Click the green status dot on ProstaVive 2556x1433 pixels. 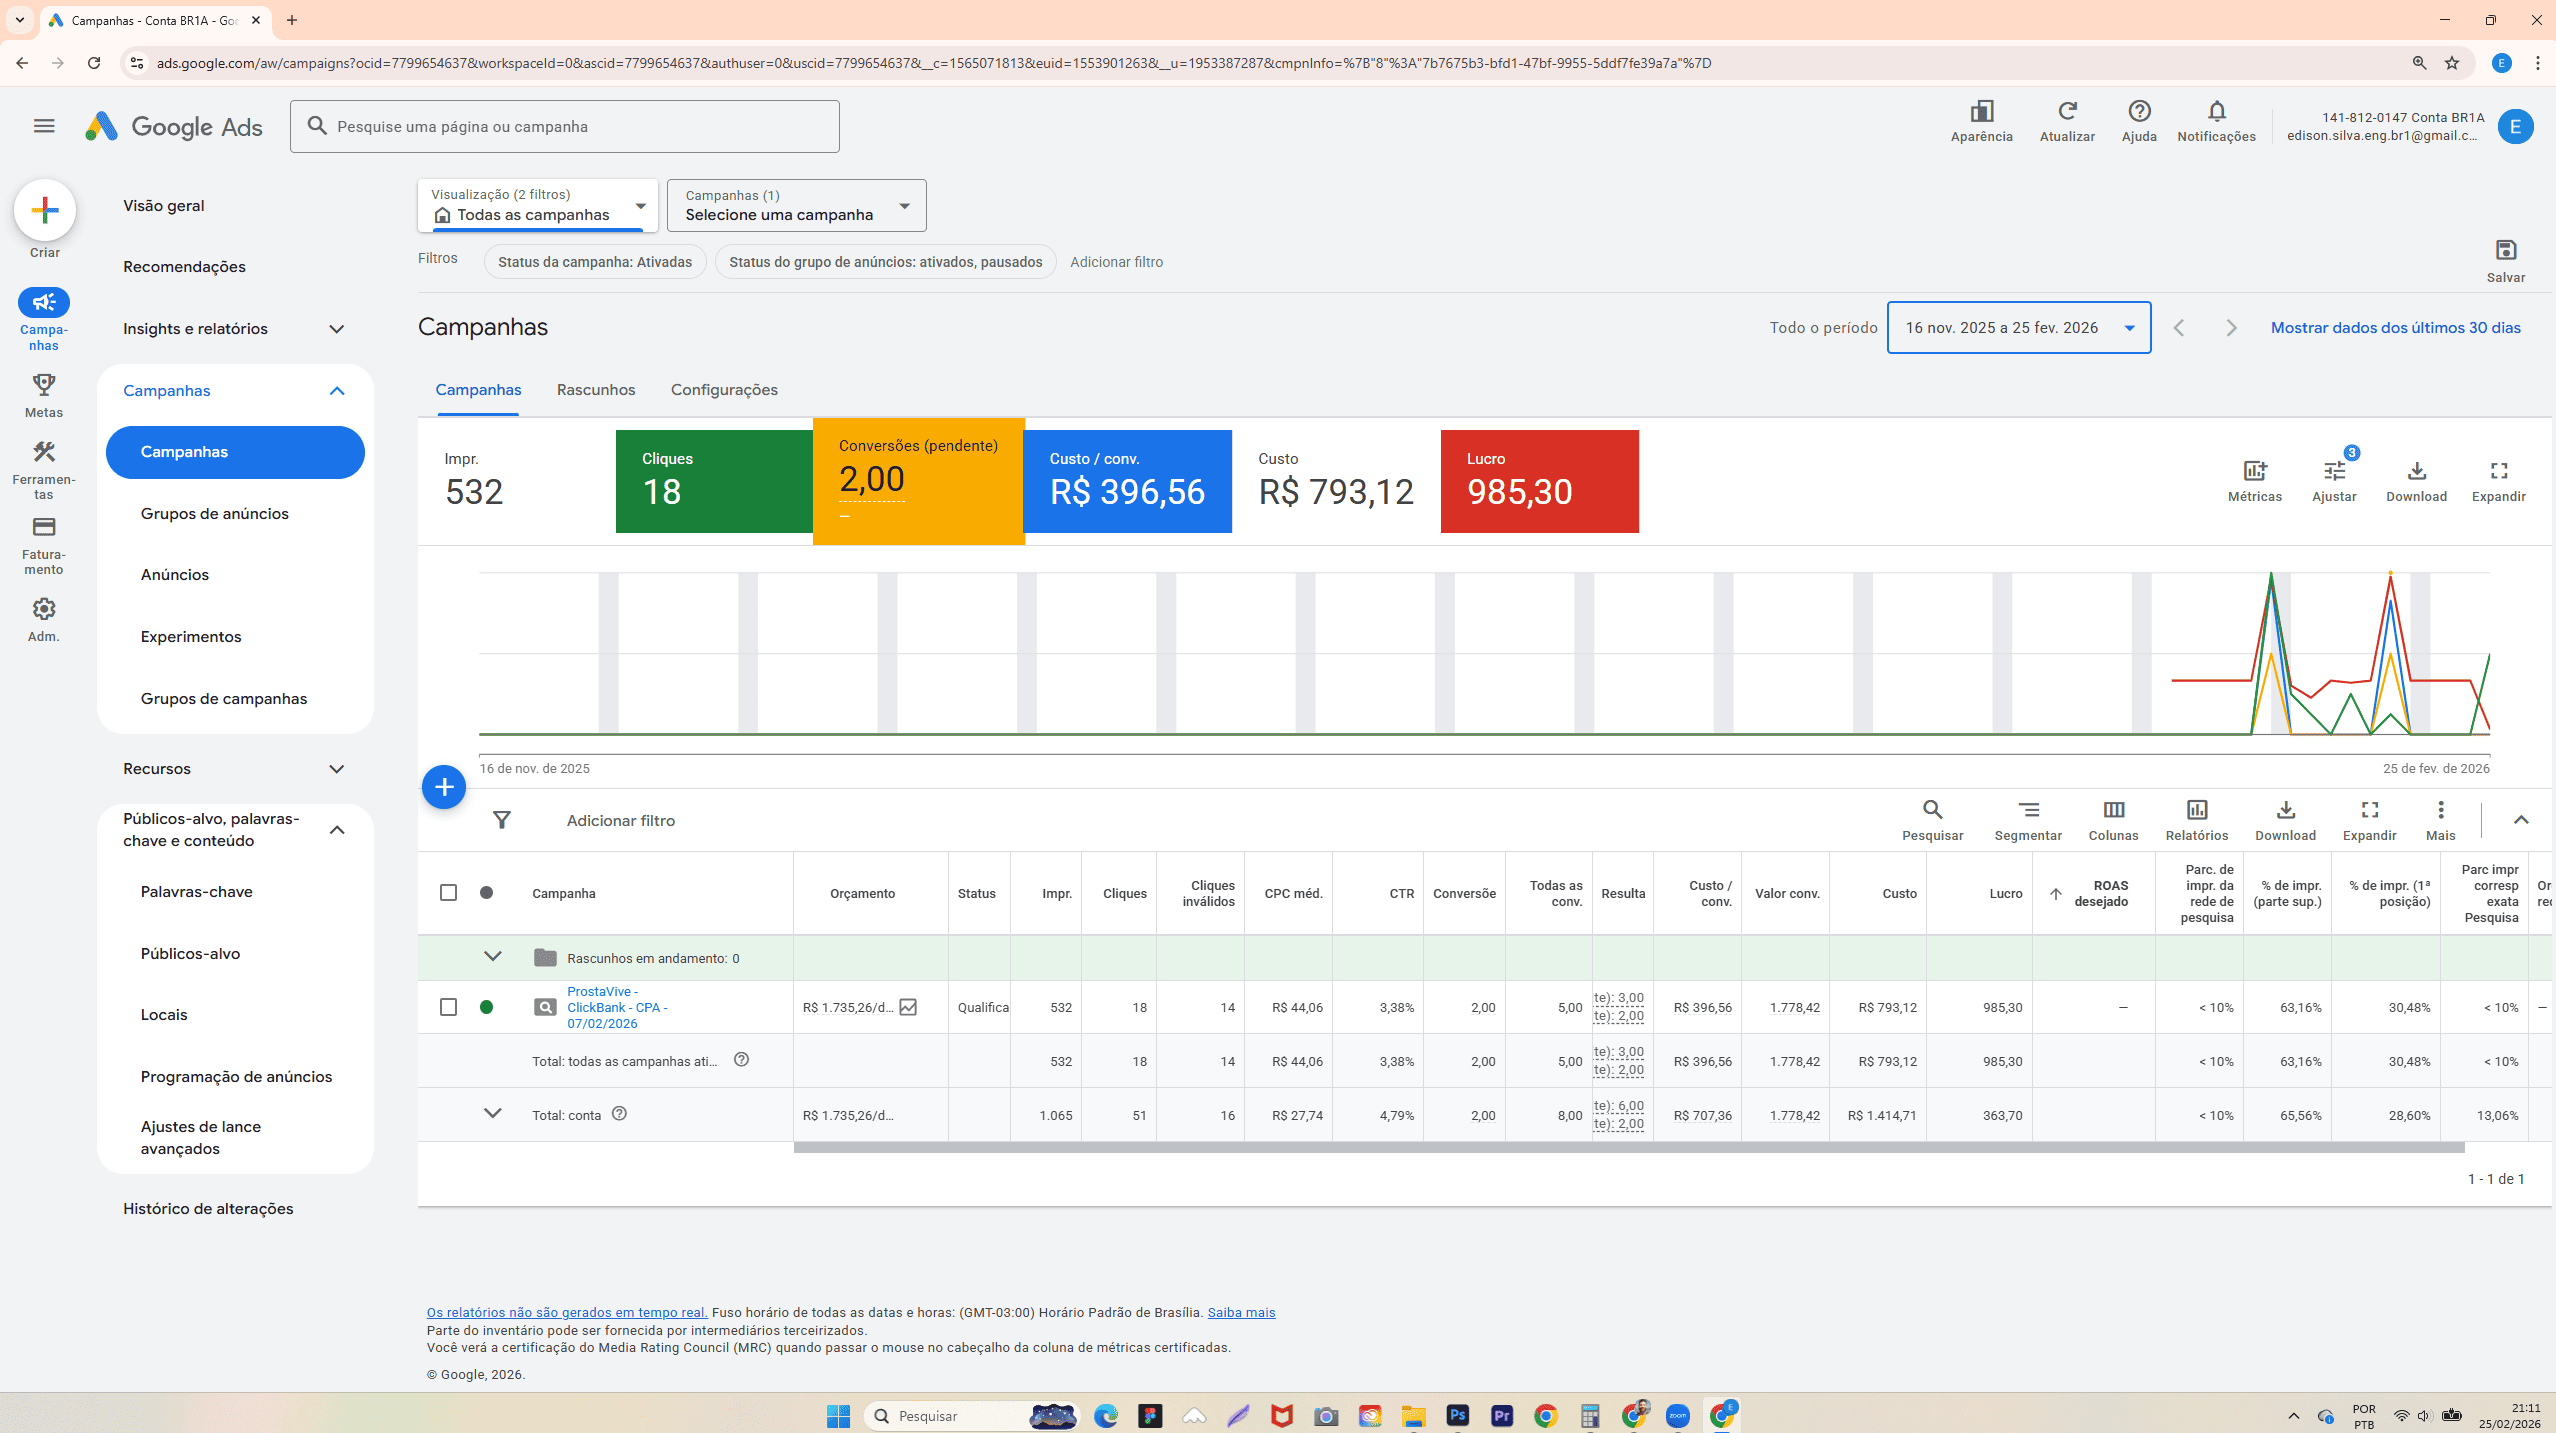[x=487, y=1007]
